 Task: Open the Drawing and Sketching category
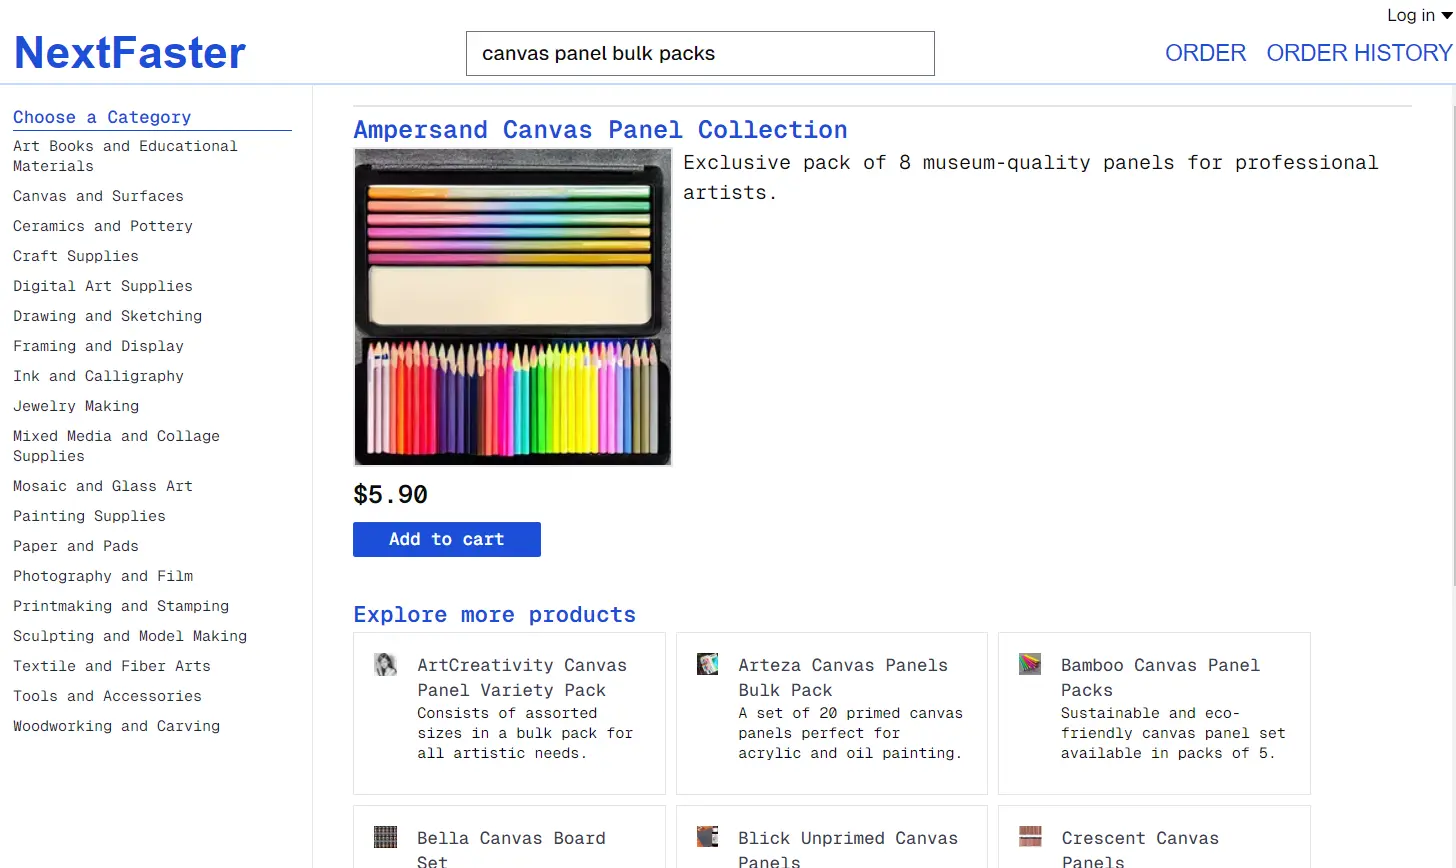click(106, 316)
